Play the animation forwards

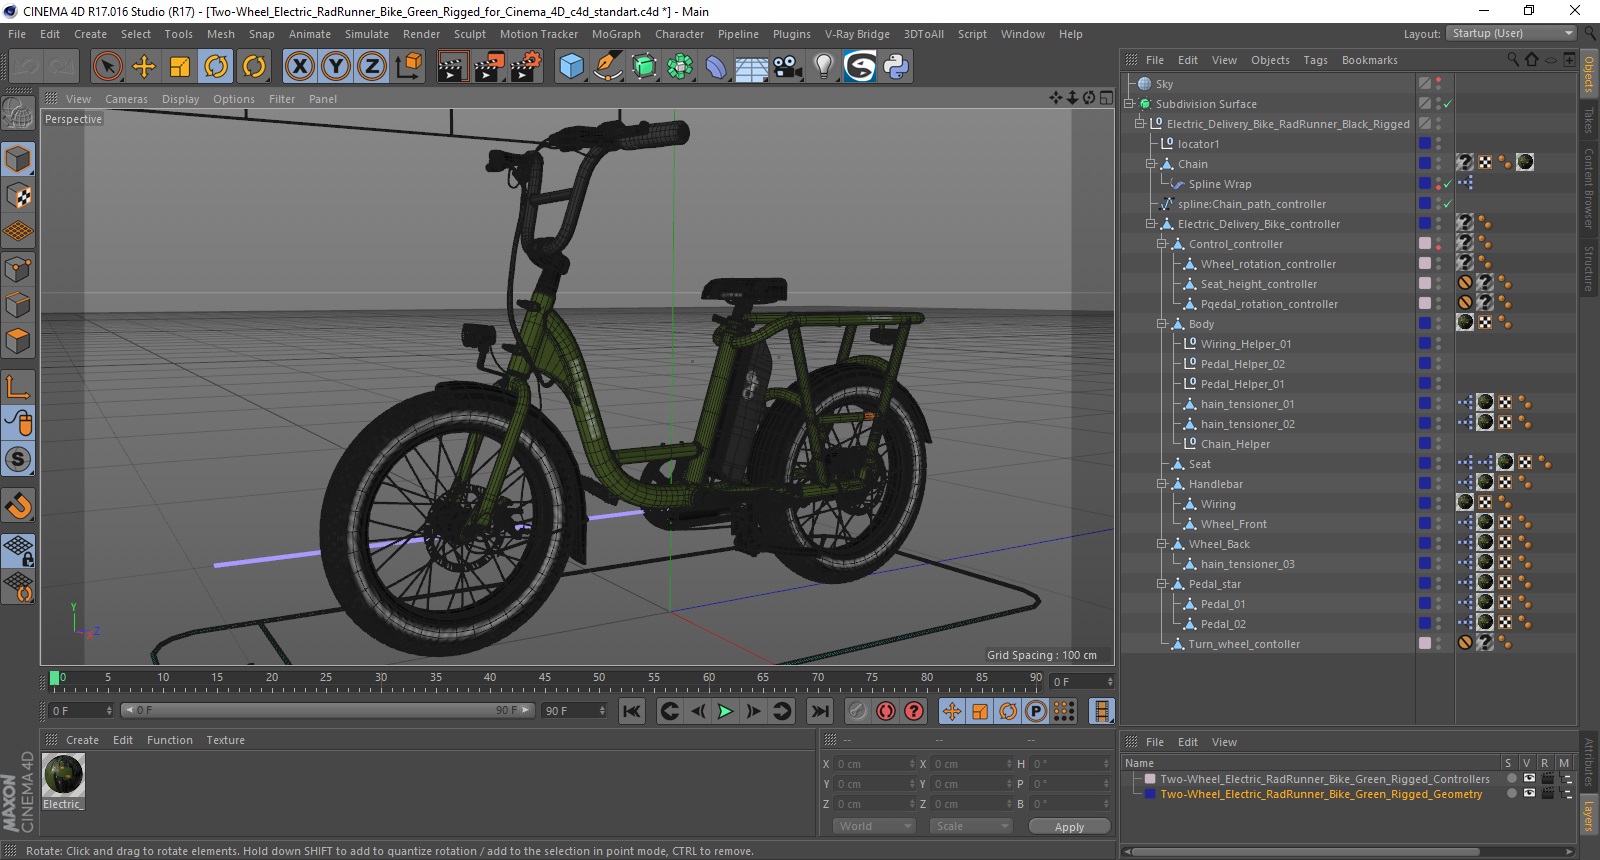click(x=725, y=711)
